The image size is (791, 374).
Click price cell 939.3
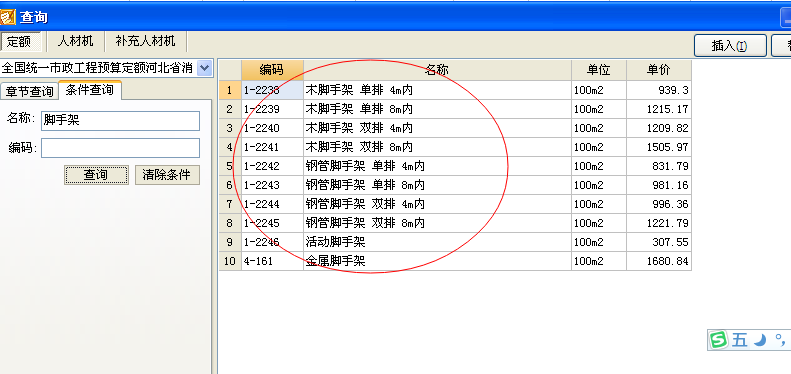tap(659, 90)
